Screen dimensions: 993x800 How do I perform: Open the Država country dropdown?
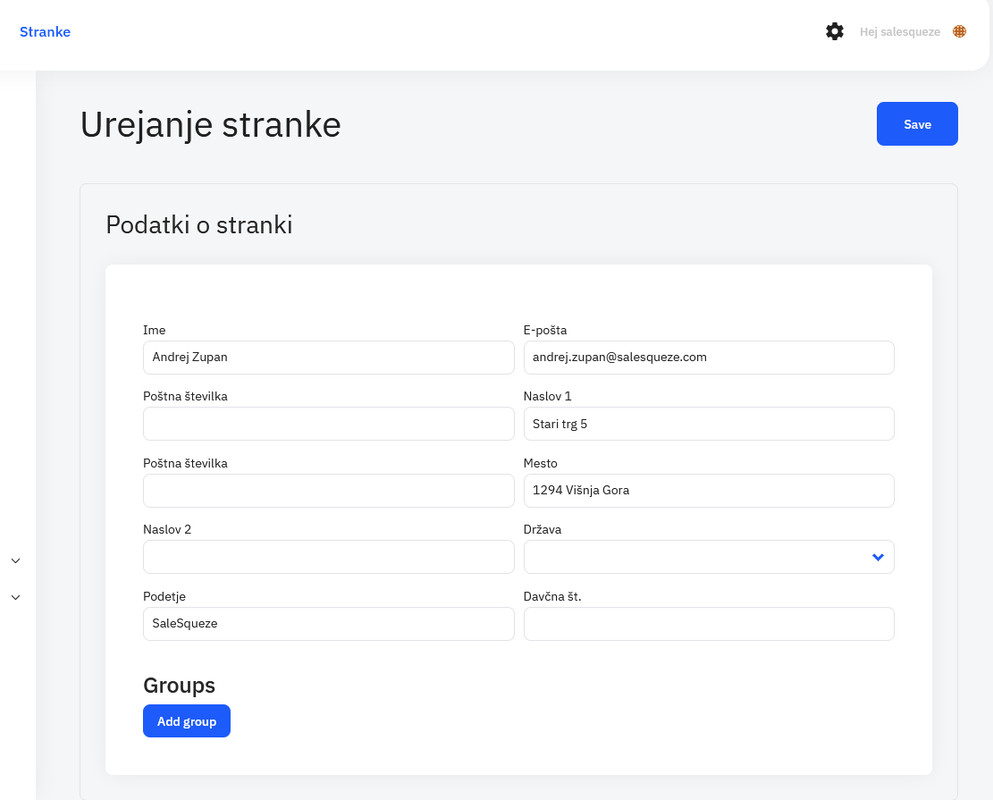click(x=709, y=557)
